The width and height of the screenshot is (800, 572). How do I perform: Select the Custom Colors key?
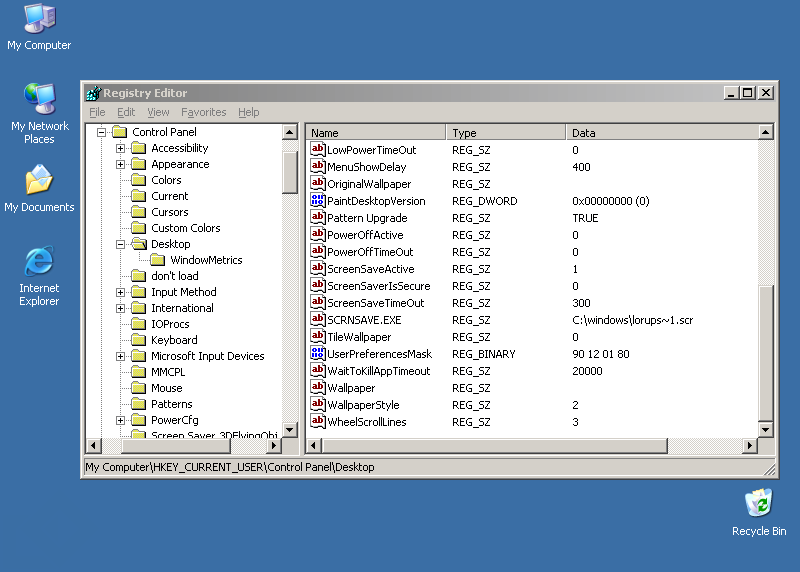coord(186,228)
